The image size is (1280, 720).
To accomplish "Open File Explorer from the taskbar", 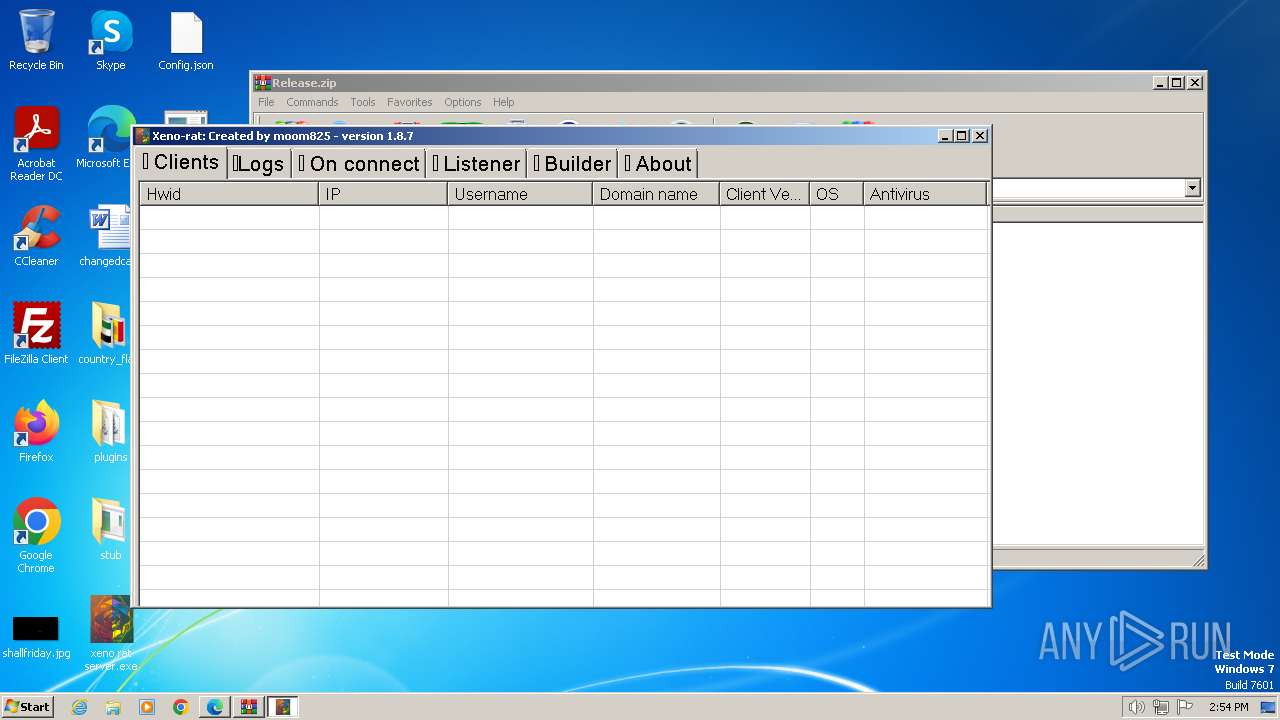I will click(113, 707).
